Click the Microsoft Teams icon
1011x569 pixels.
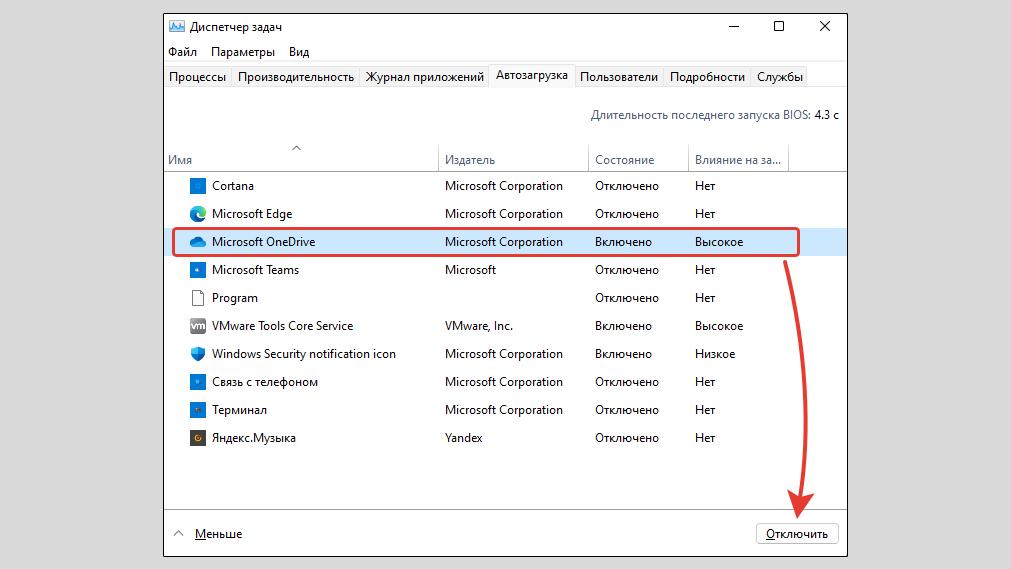(197, 270)
